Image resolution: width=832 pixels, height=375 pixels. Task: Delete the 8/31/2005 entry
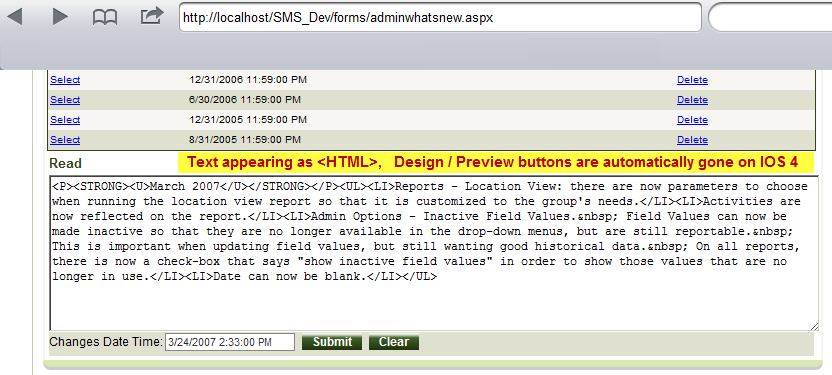coord(692,140)
